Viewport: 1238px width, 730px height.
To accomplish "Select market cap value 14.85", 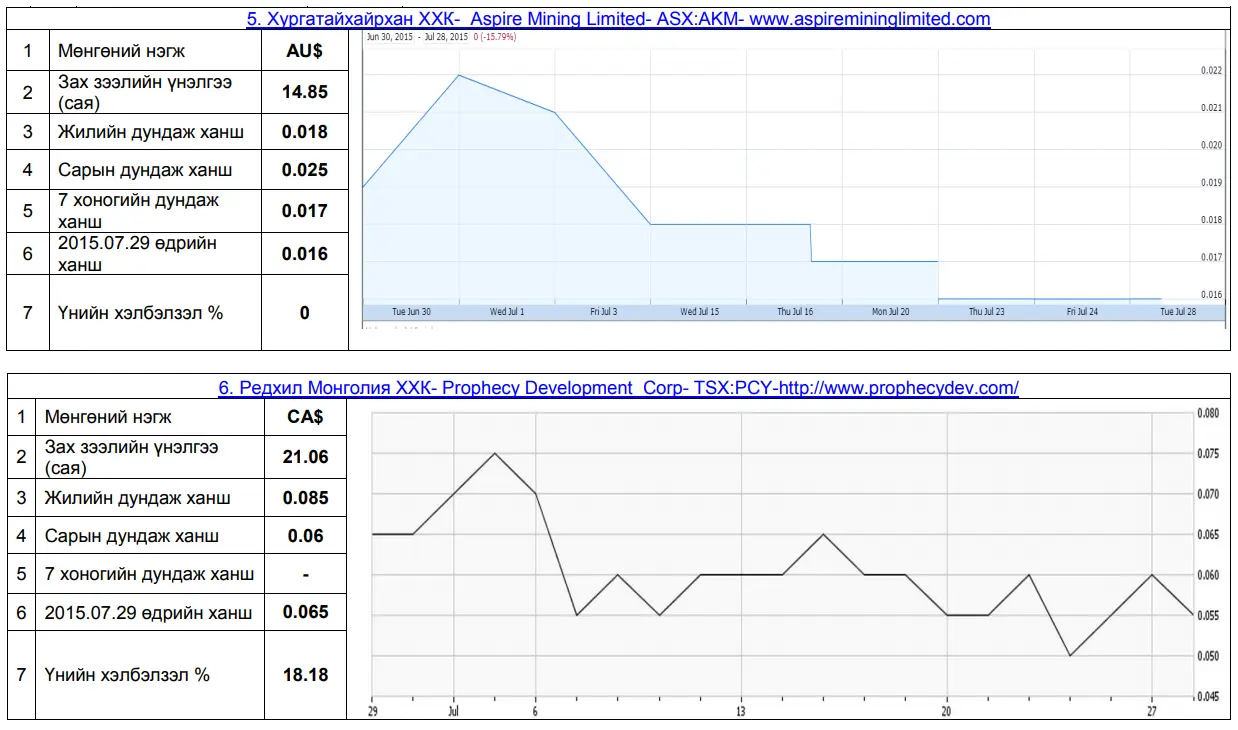I will pyautogui.click(x=304, y=92).
